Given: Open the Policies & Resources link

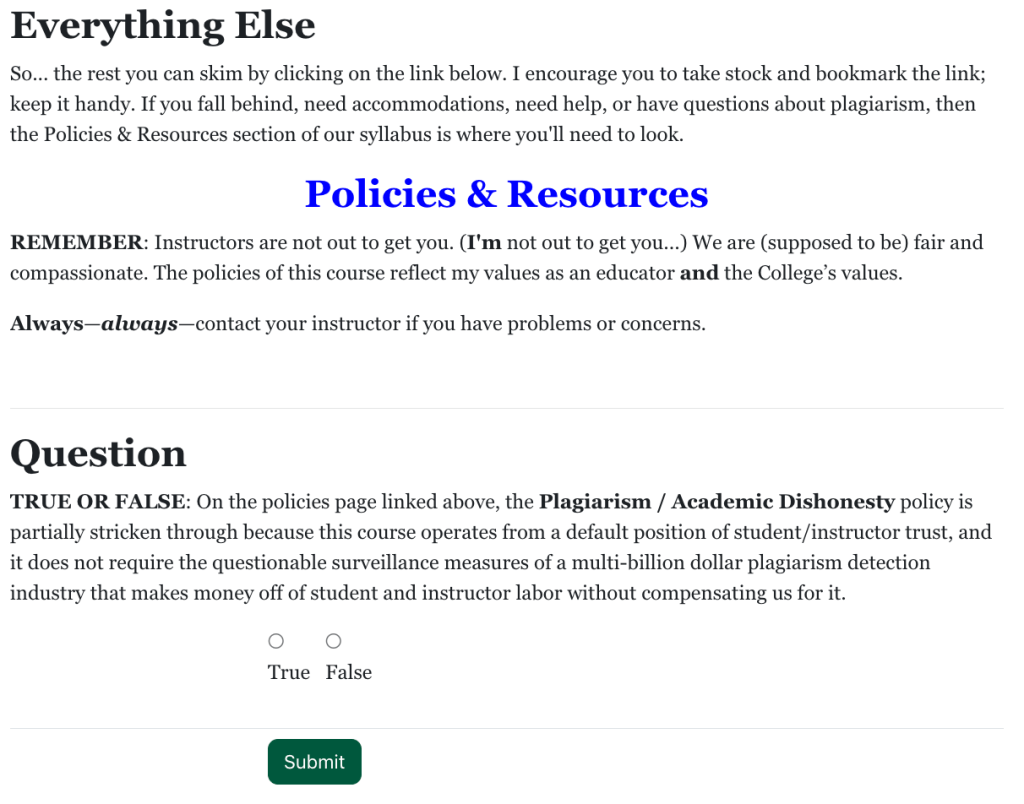Looking at the screenshot, I should [x=506, y=194].
